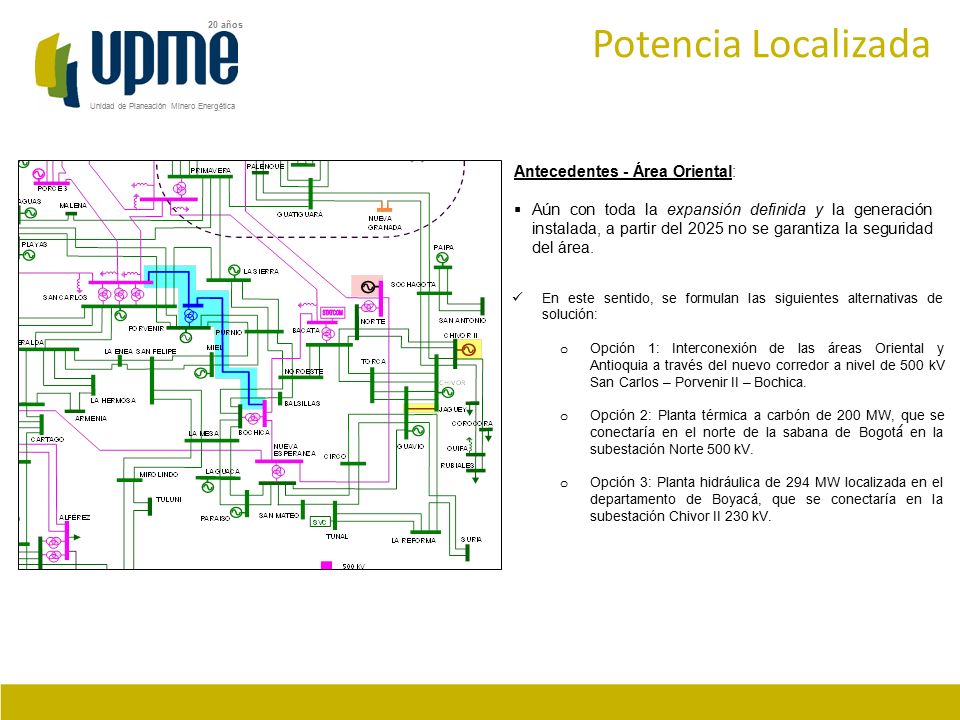Click the PALENQUE label

coord(265,167)
